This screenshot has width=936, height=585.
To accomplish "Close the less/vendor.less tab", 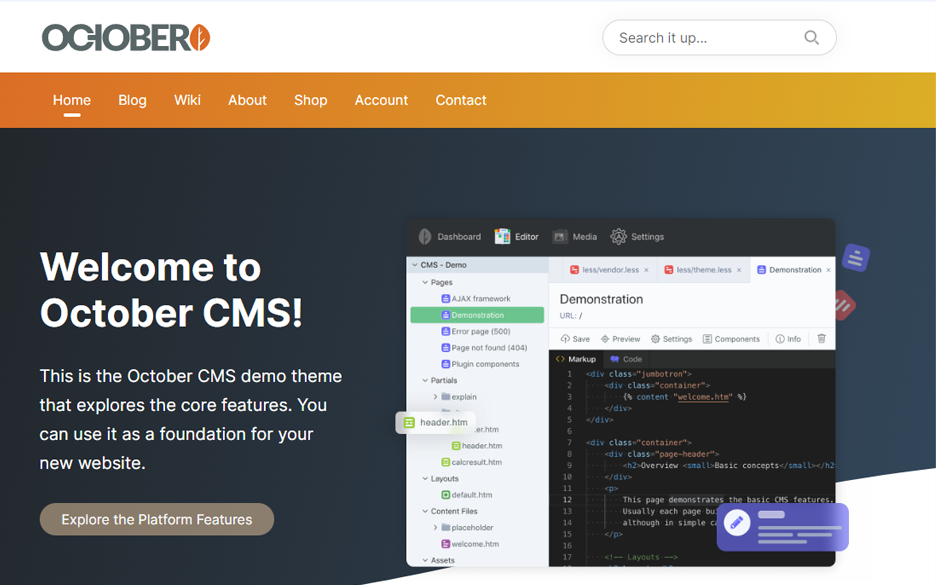I will 646,270.
